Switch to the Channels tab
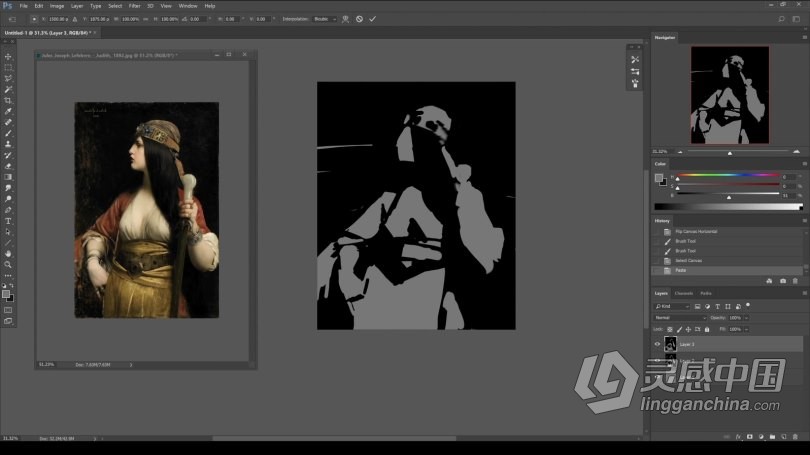 click(684, 293)
